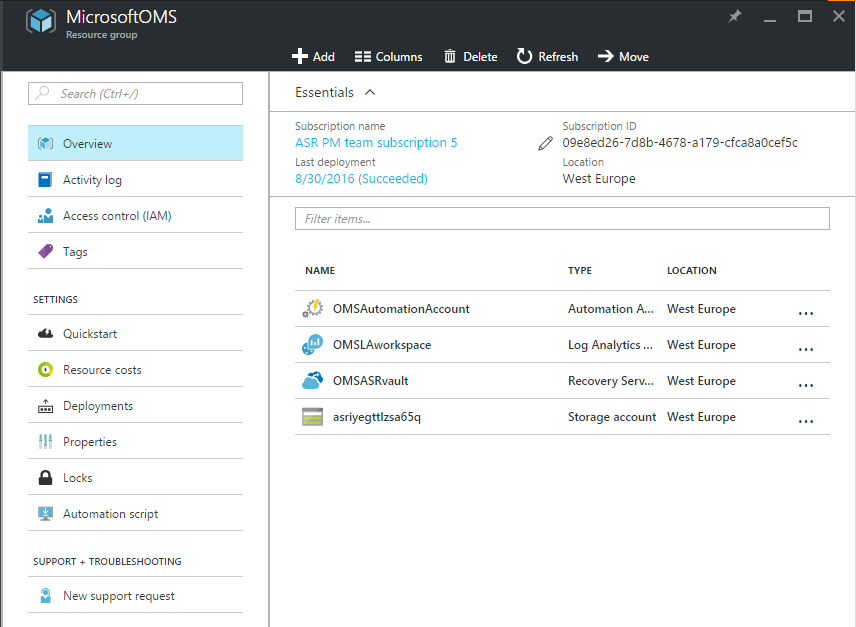Click West Europe in OMSASRvault row
856x627 pixels.
click(701, 381)
